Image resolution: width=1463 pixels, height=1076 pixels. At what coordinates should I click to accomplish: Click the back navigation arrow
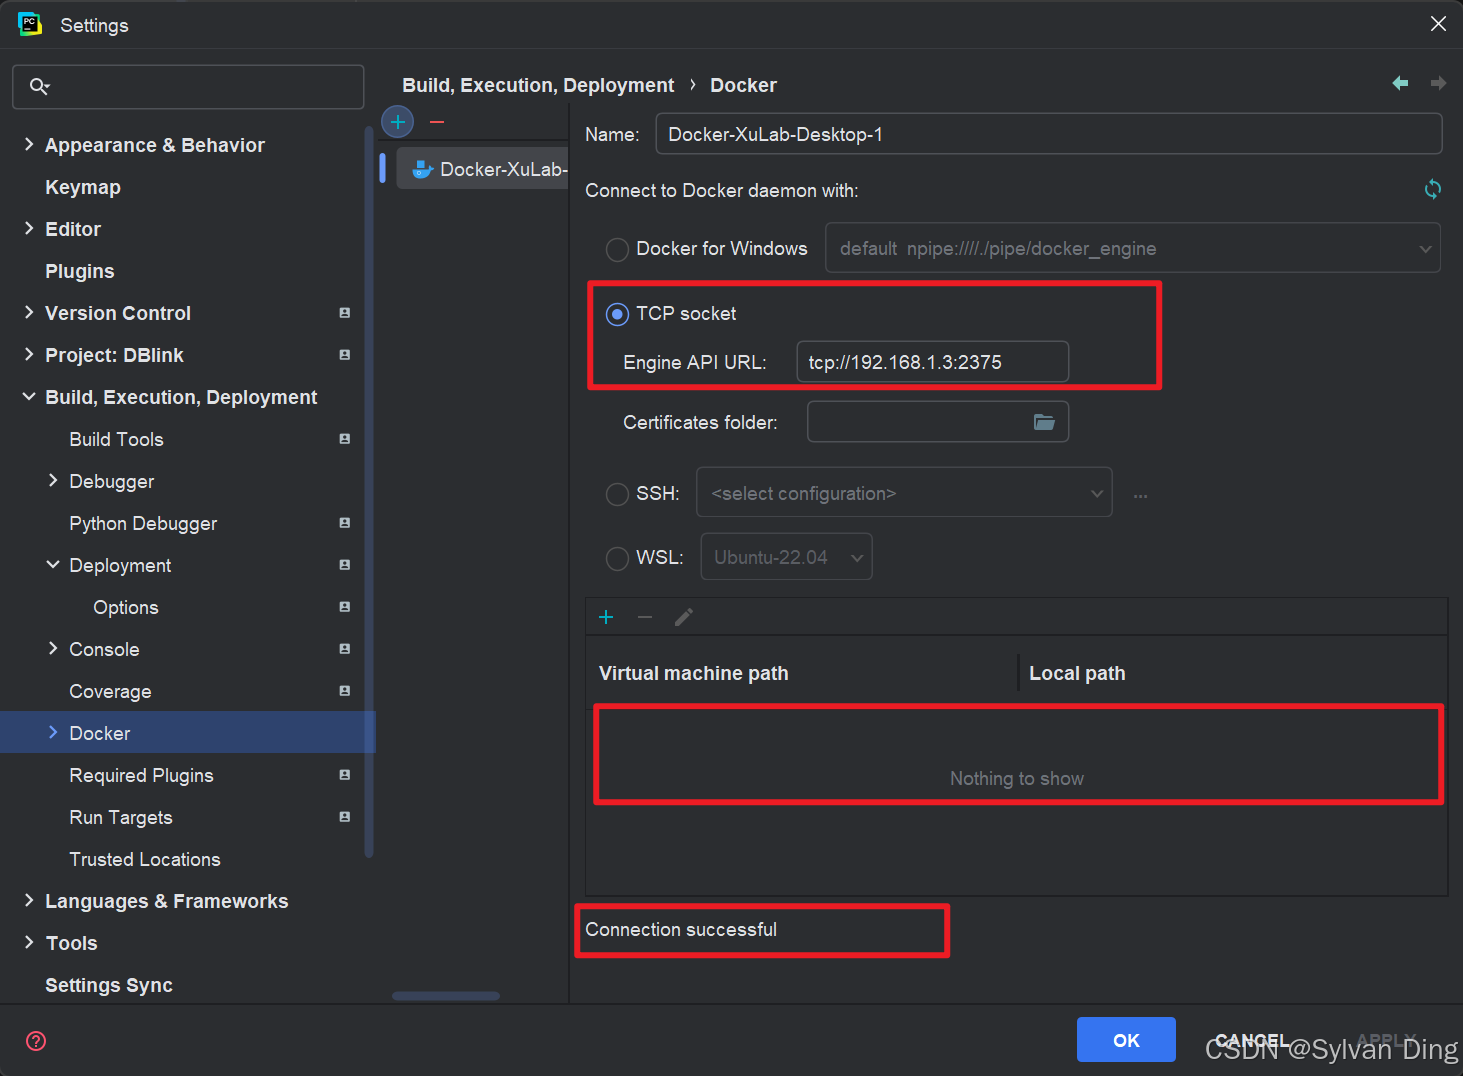(x=1400, y=83)
